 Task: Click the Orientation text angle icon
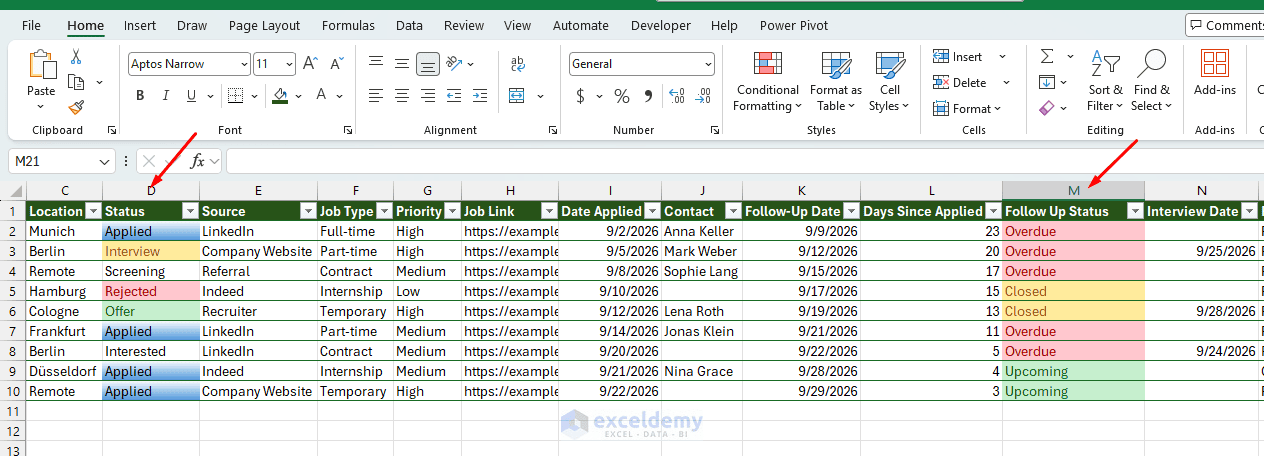(454, 63)
